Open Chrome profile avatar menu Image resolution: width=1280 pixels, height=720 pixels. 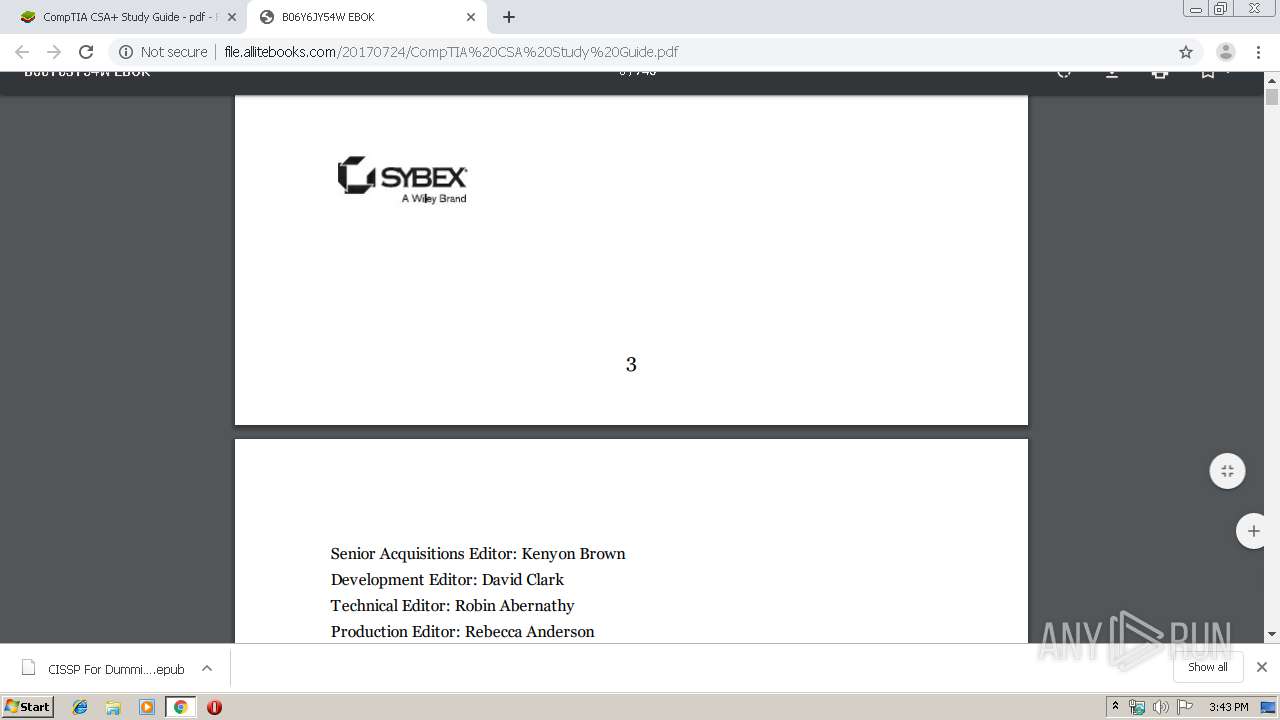[x=1225, y=52]
